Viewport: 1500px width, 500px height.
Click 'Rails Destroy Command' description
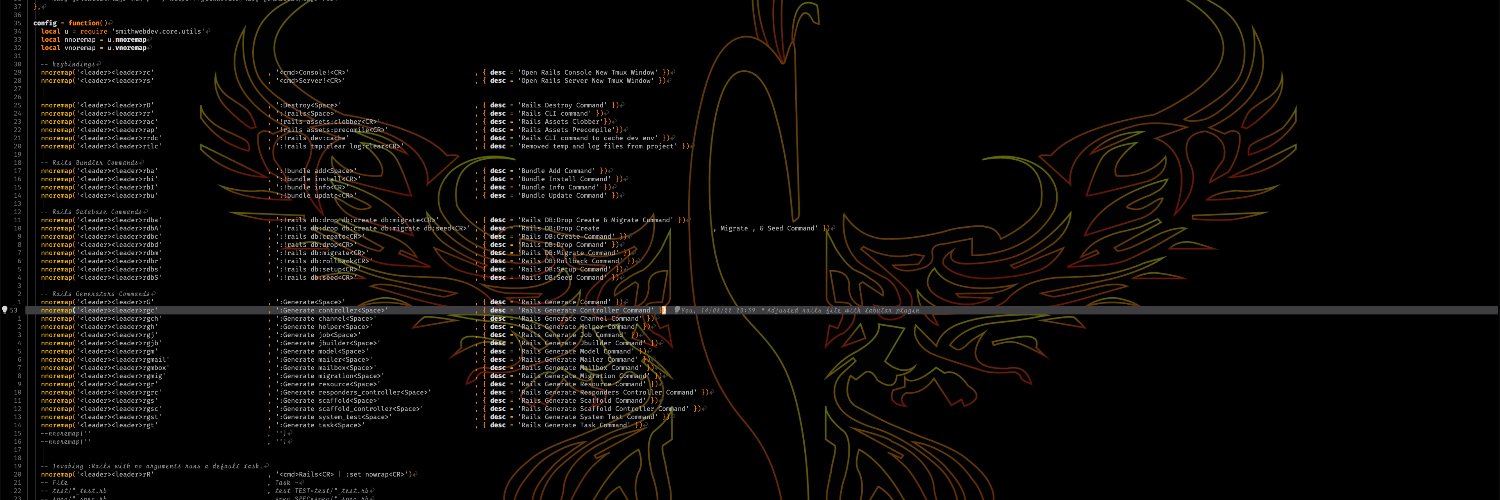point(563,105)
